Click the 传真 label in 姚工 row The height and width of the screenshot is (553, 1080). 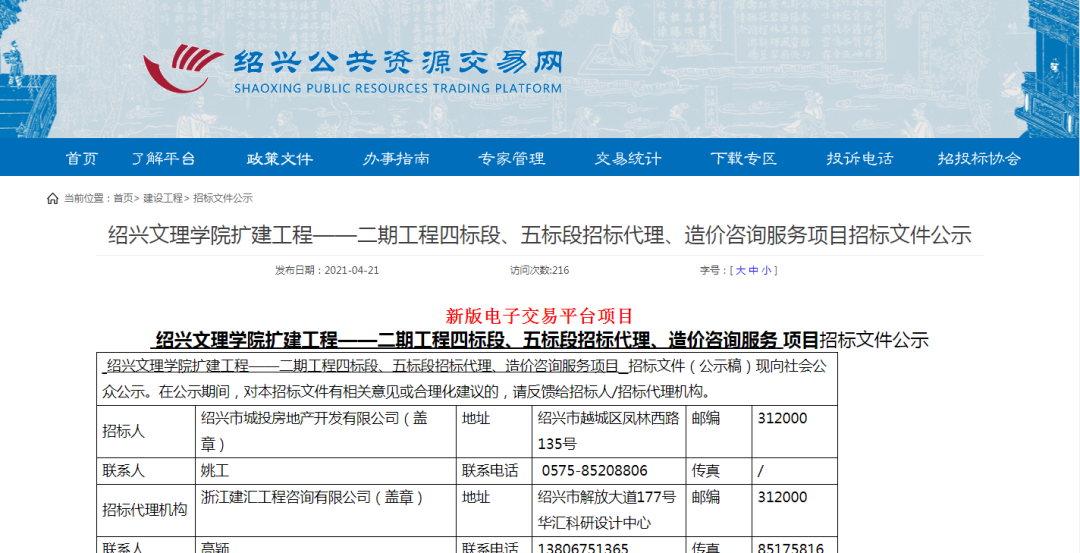click(x=706, y=471)
